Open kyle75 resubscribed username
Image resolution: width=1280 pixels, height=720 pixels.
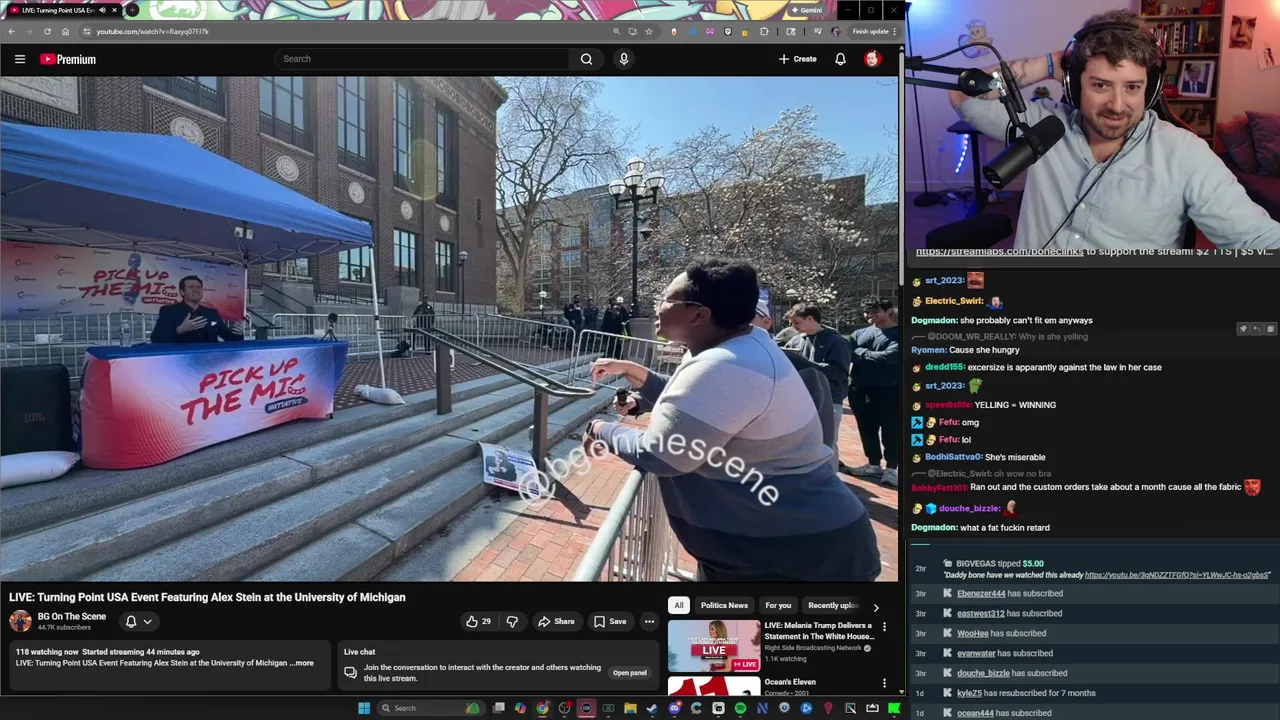point(969,693)
